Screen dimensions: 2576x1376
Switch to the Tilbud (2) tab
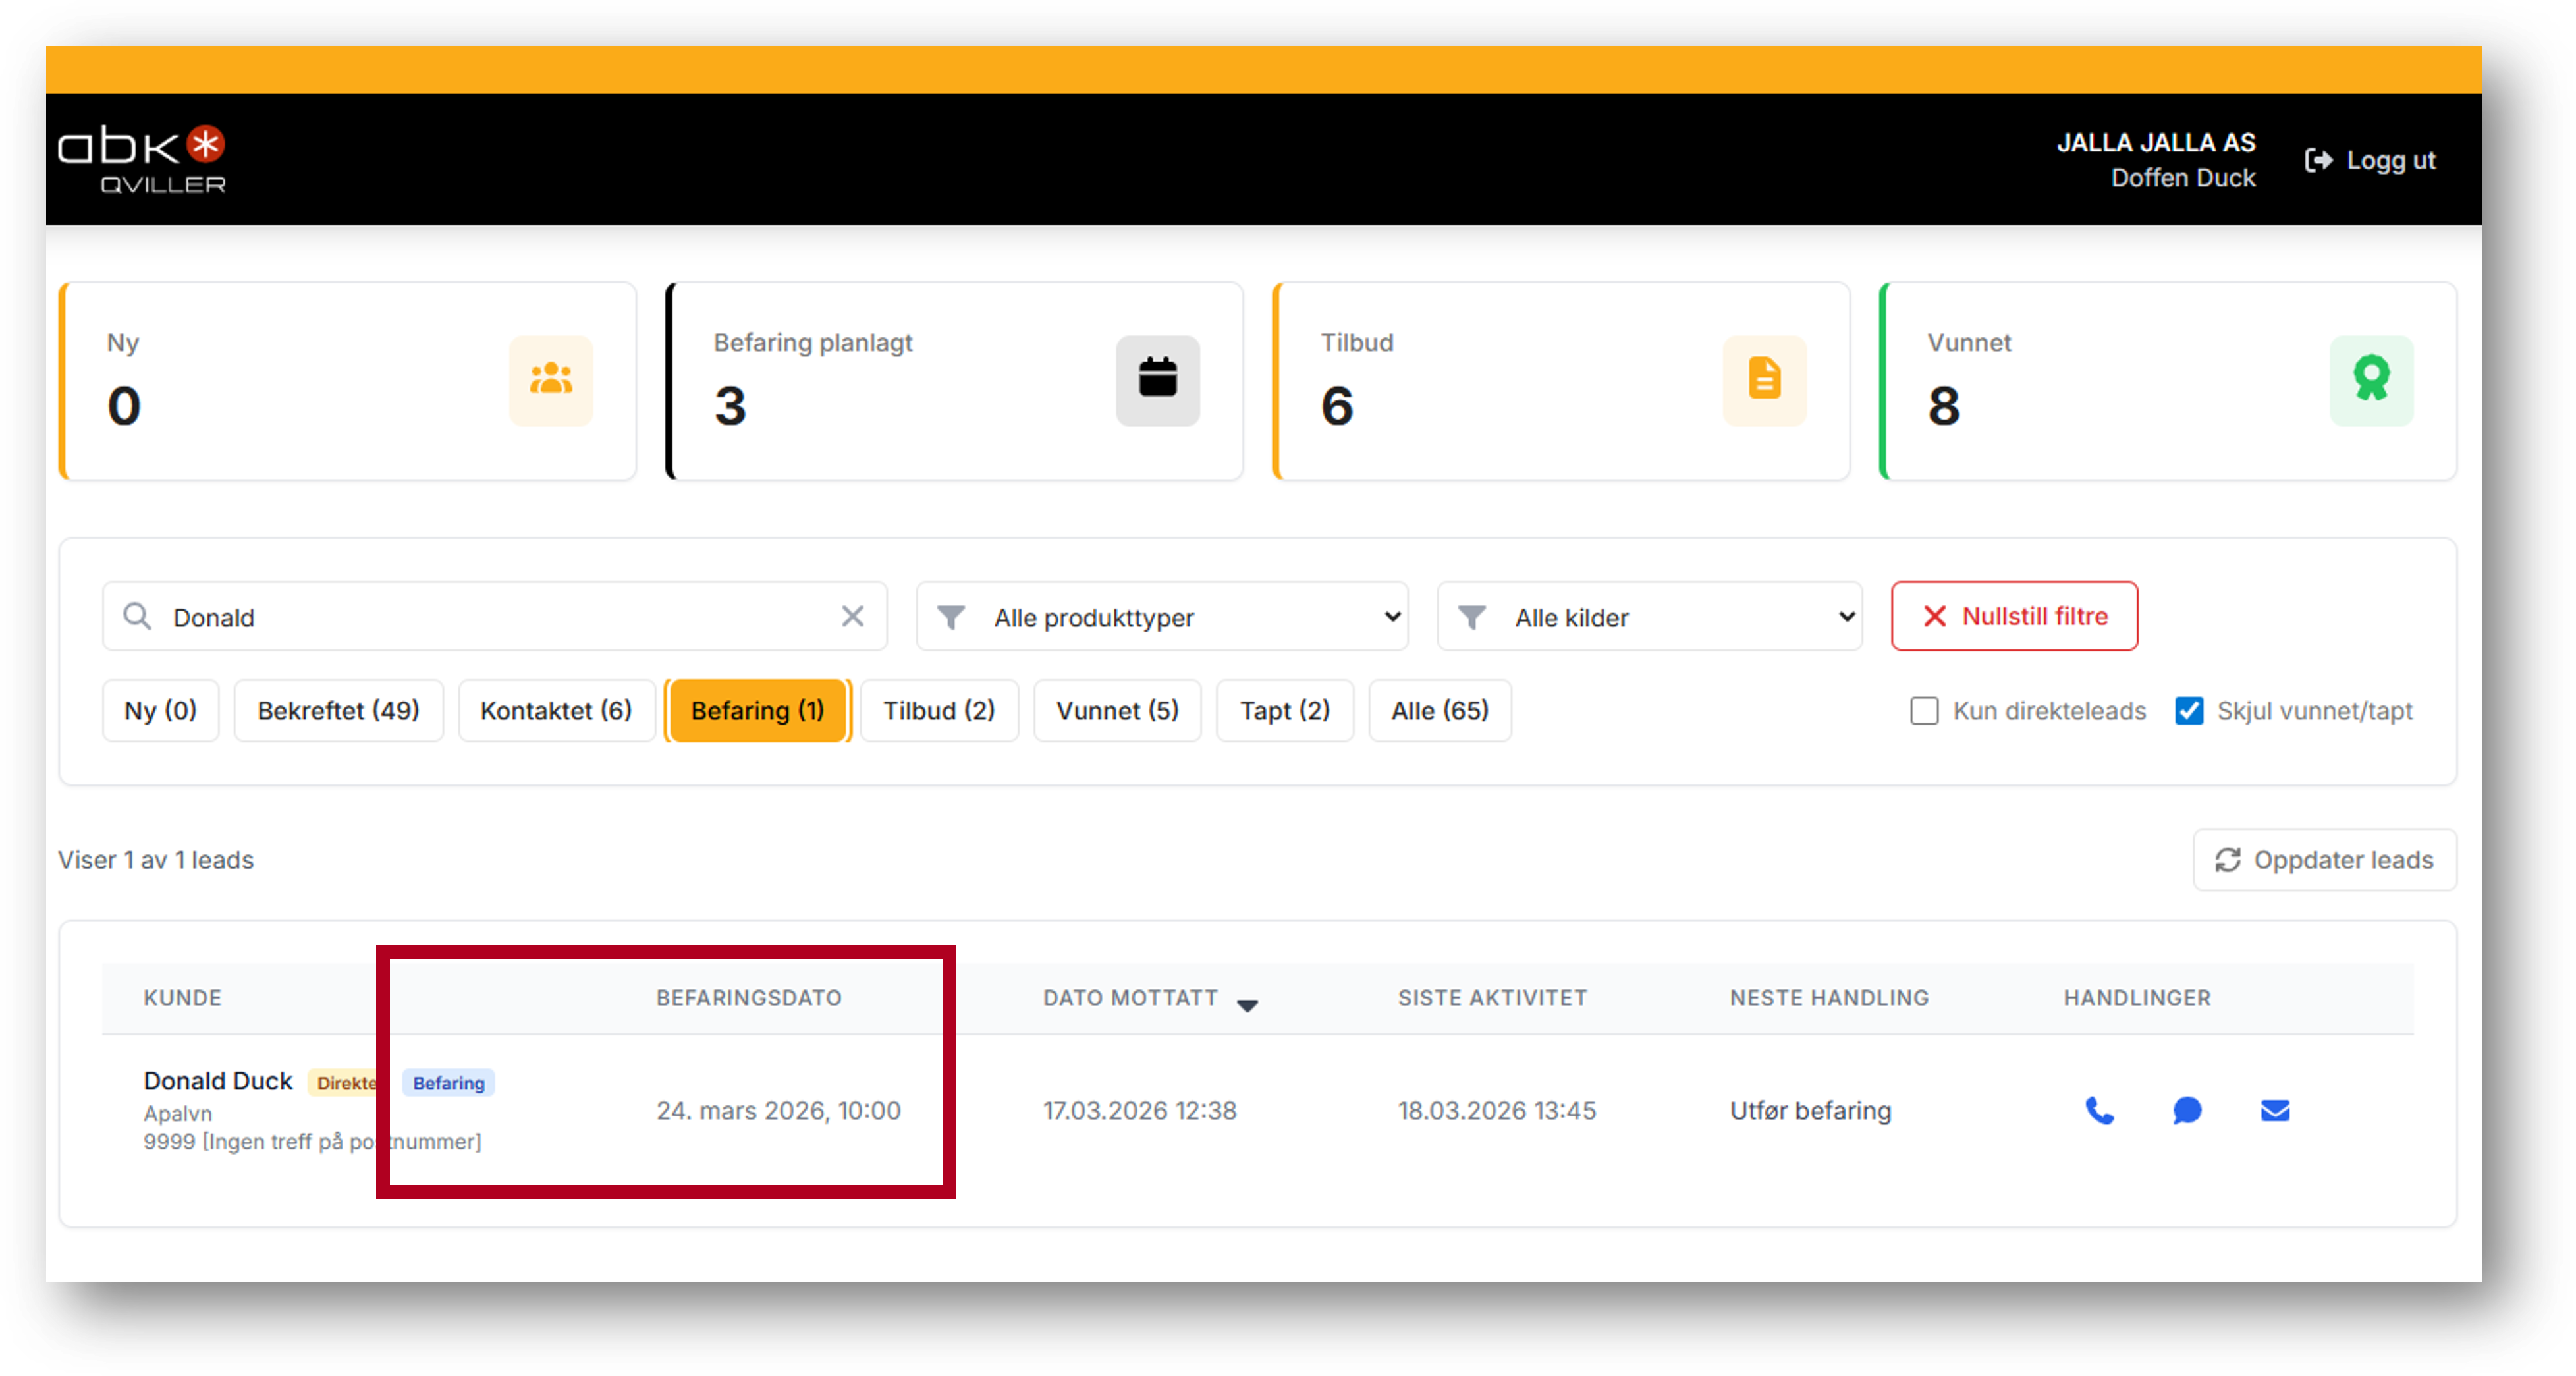coord(938,711)
